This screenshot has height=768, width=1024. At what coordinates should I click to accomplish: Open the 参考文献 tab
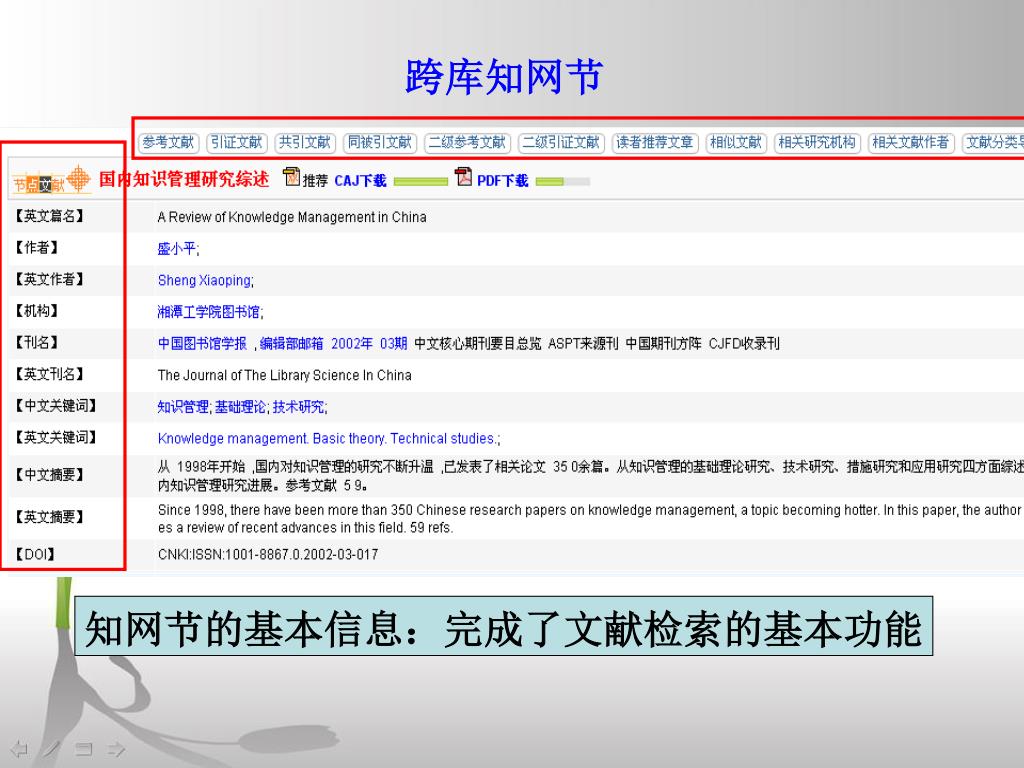tap(168, 142)
